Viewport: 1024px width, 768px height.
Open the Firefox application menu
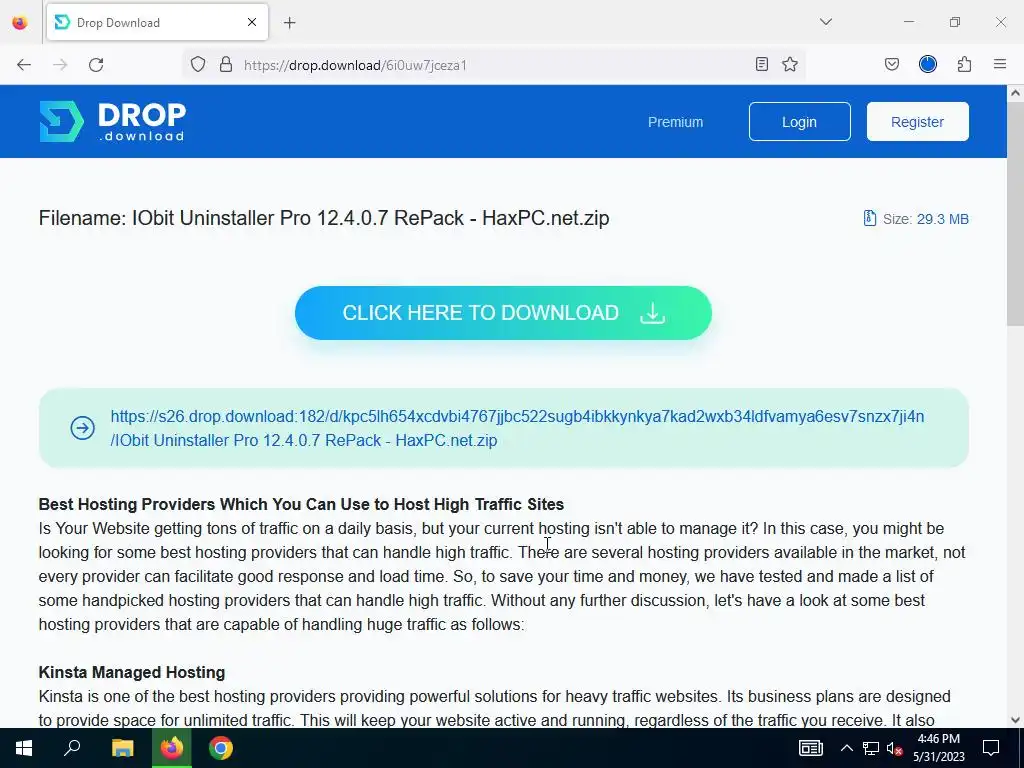click(1000, 64)
